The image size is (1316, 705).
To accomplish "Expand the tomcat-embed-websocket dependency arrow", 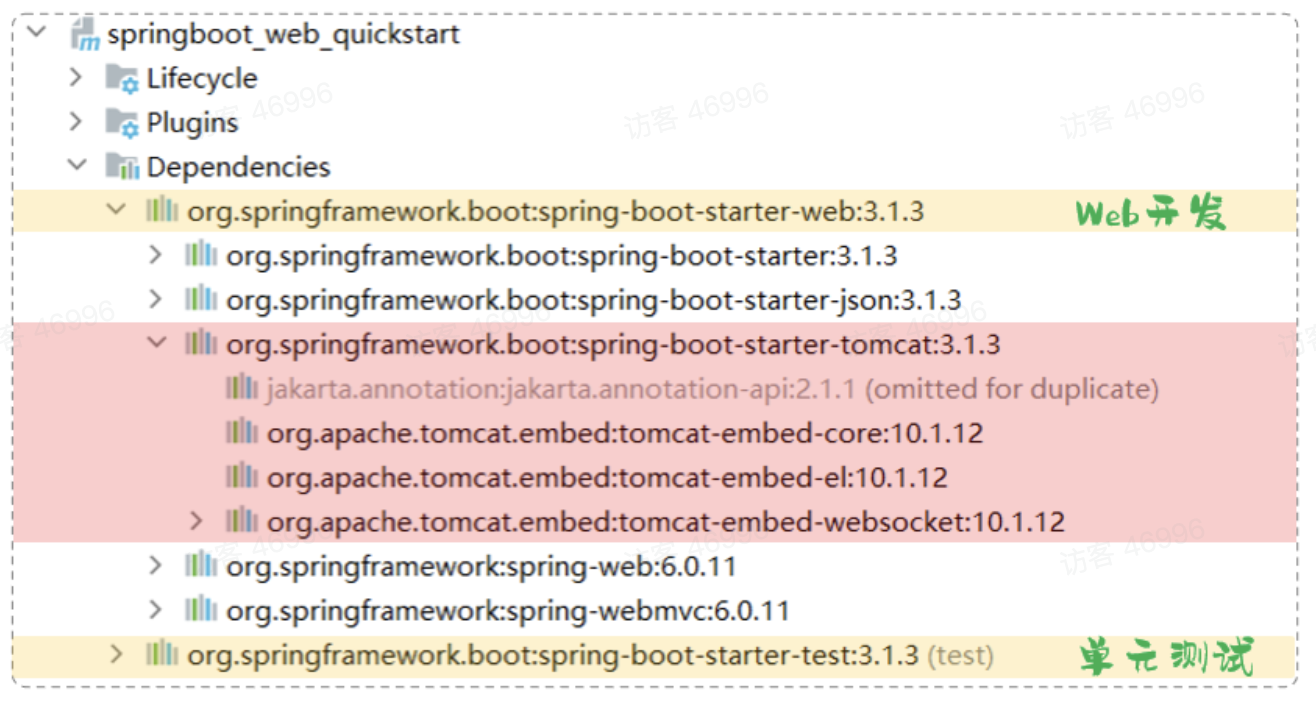I will [195, 521].
